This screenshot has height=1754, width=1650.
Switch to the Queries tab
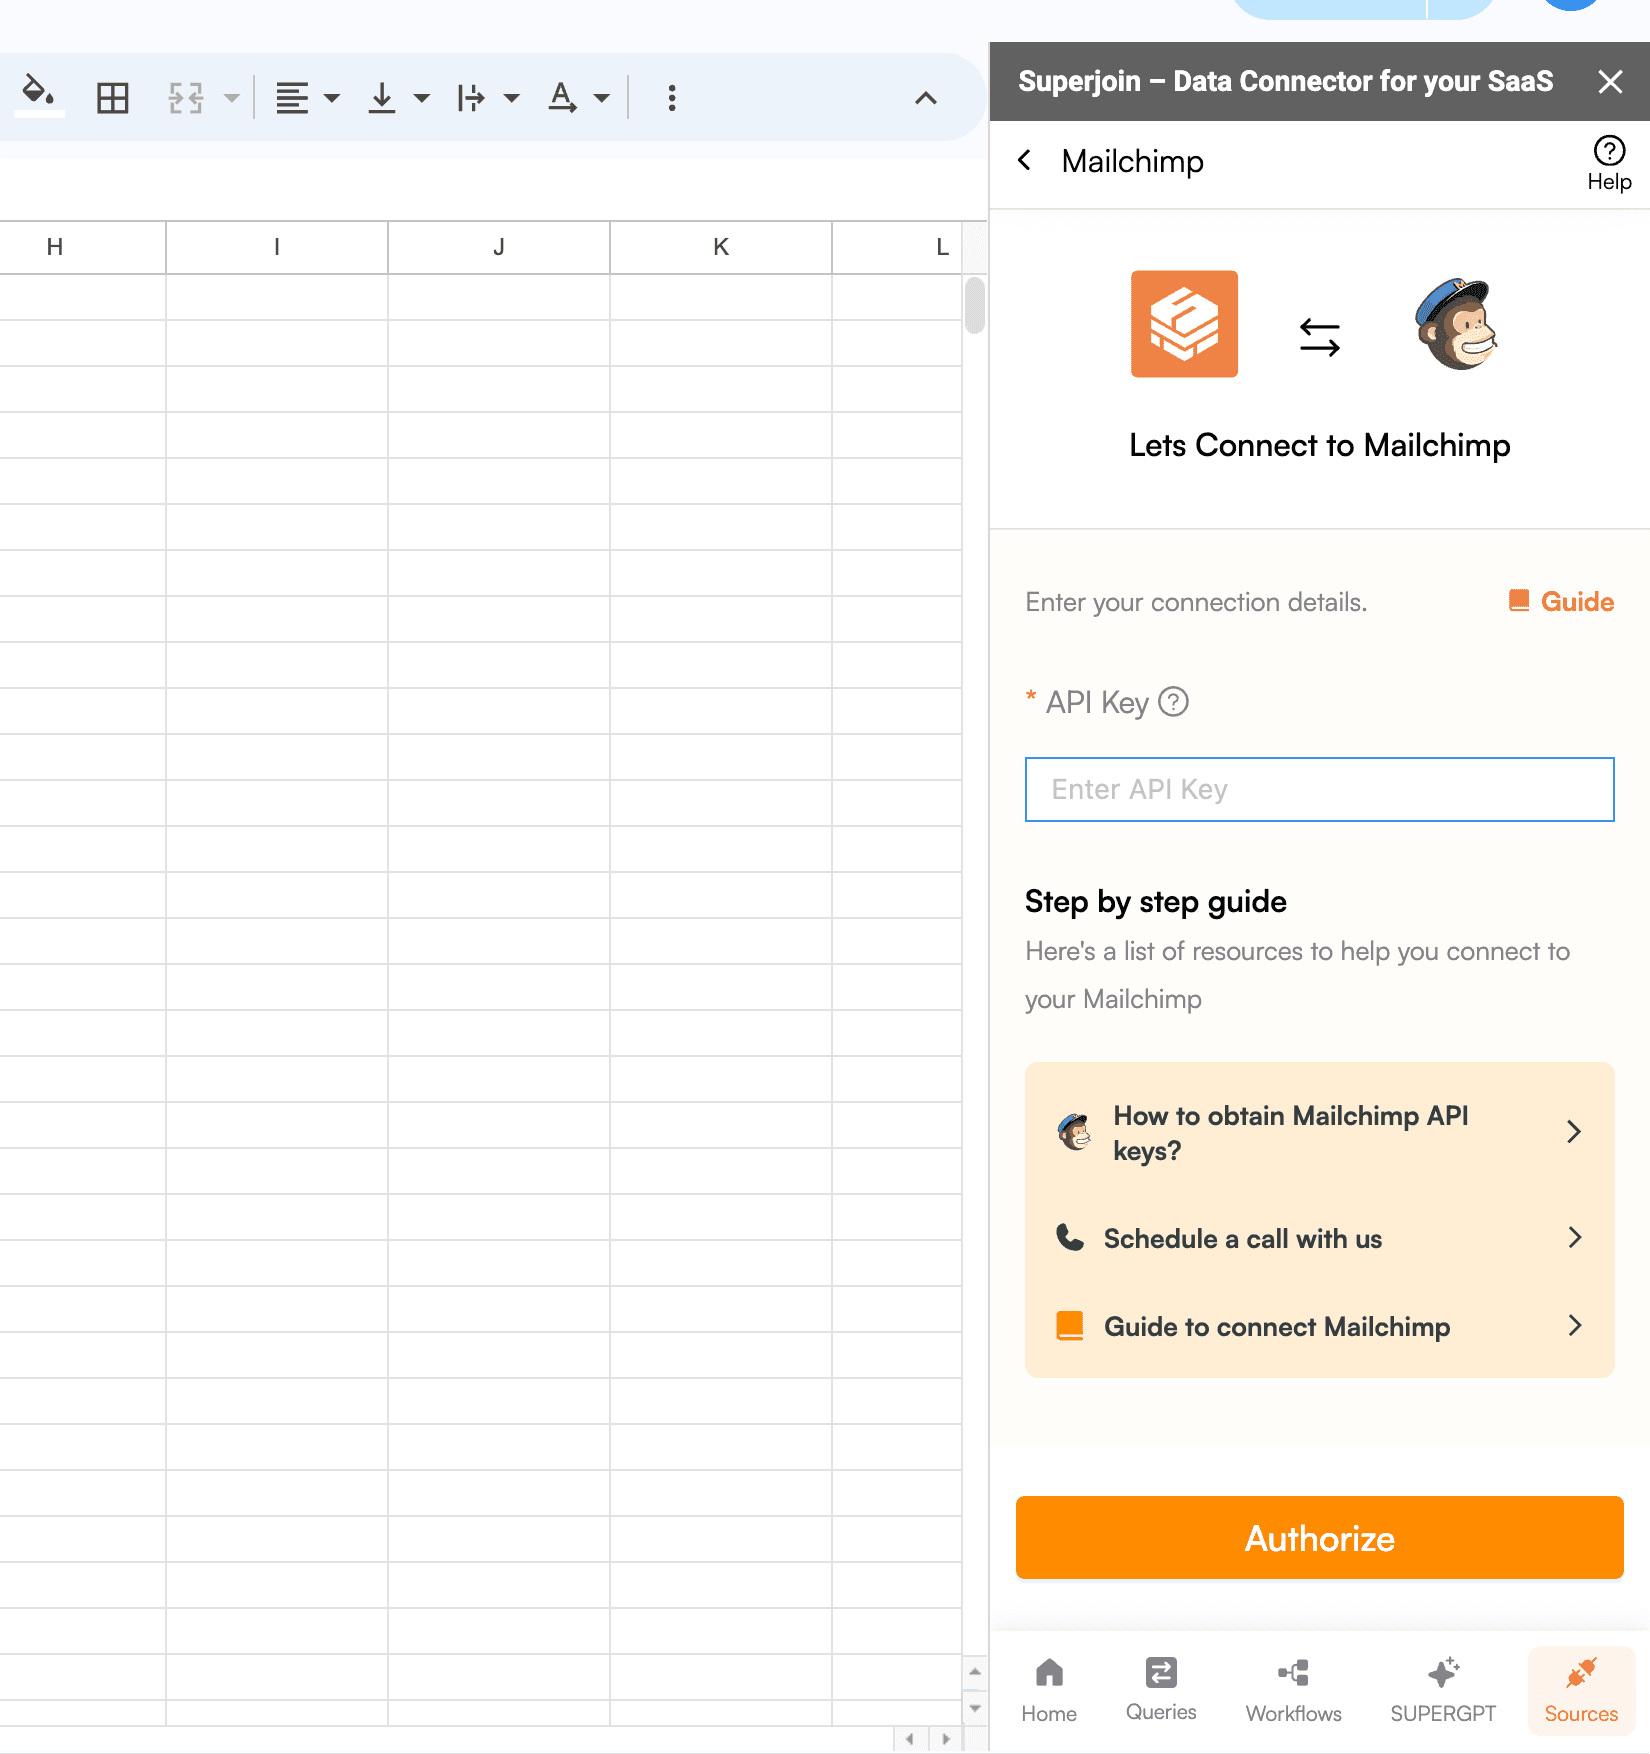[x=1161, y=1690]
